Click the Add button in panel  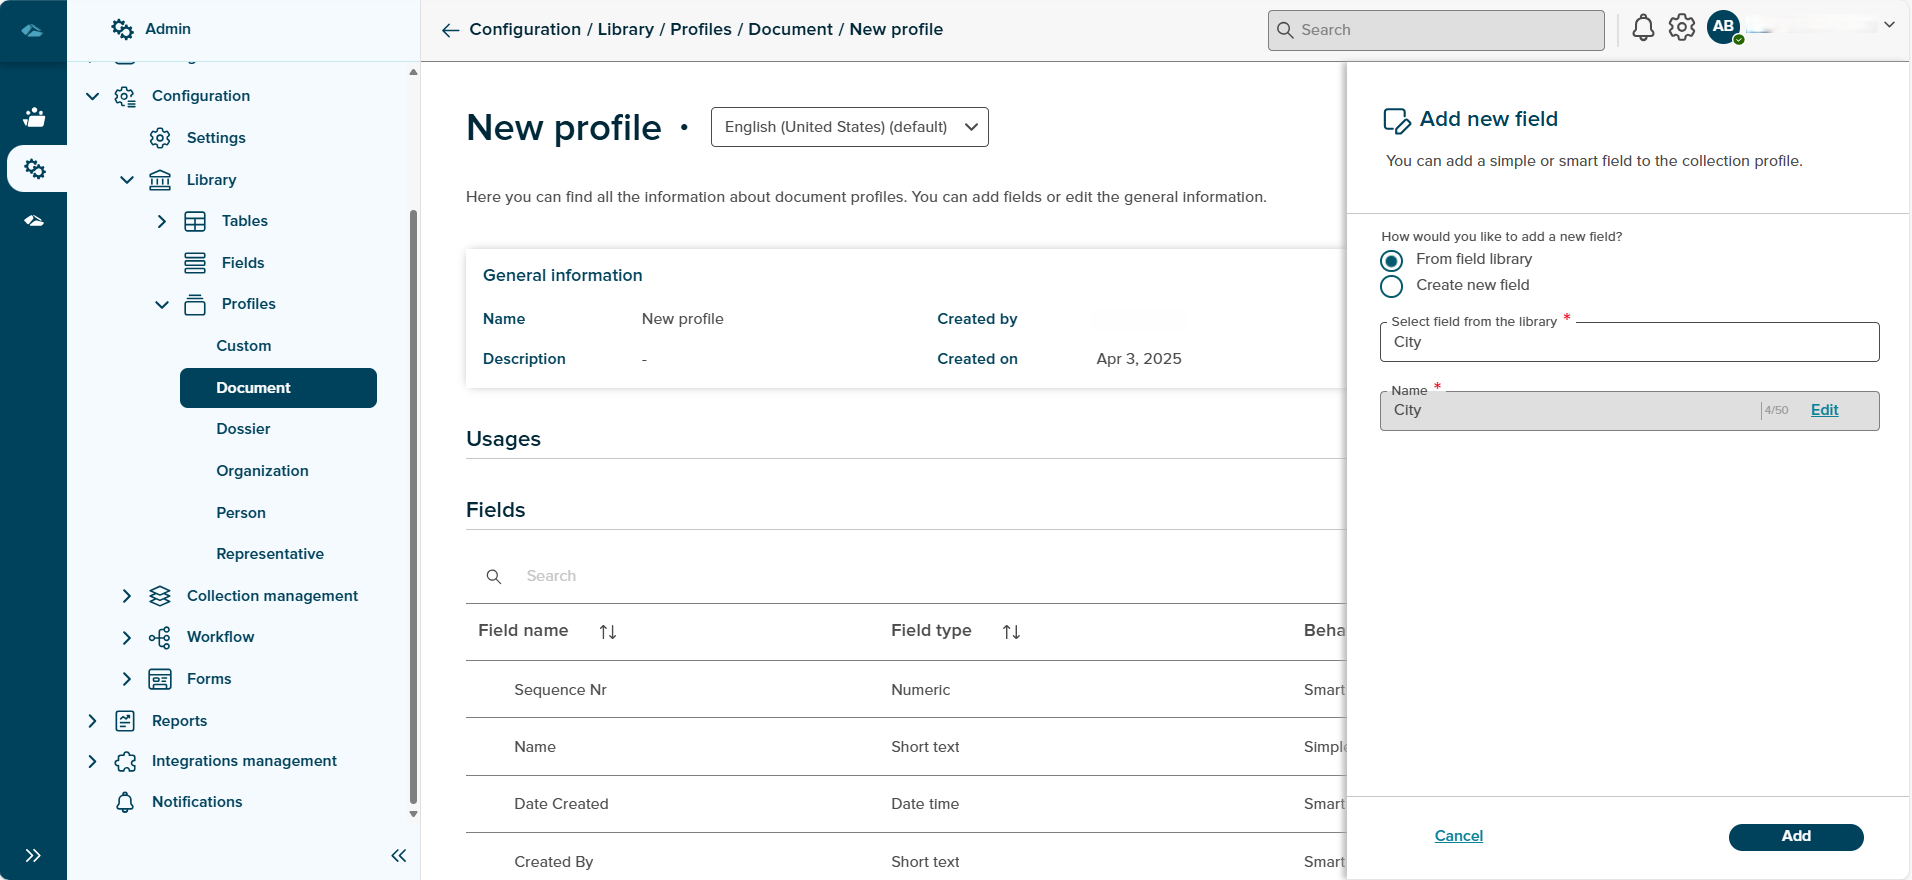pyautogui.click(x=1795, y=836)
